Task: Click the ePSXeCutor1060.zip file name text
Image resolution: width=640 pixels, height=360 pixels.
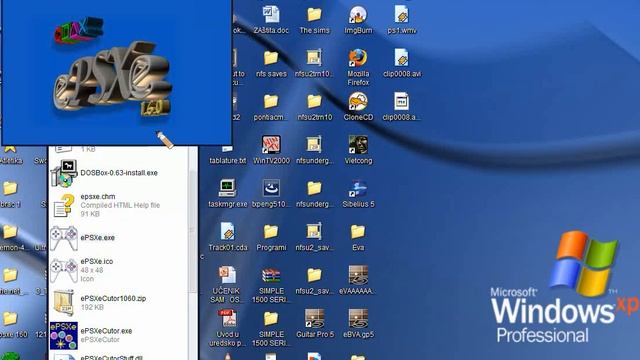Action: 113,298
